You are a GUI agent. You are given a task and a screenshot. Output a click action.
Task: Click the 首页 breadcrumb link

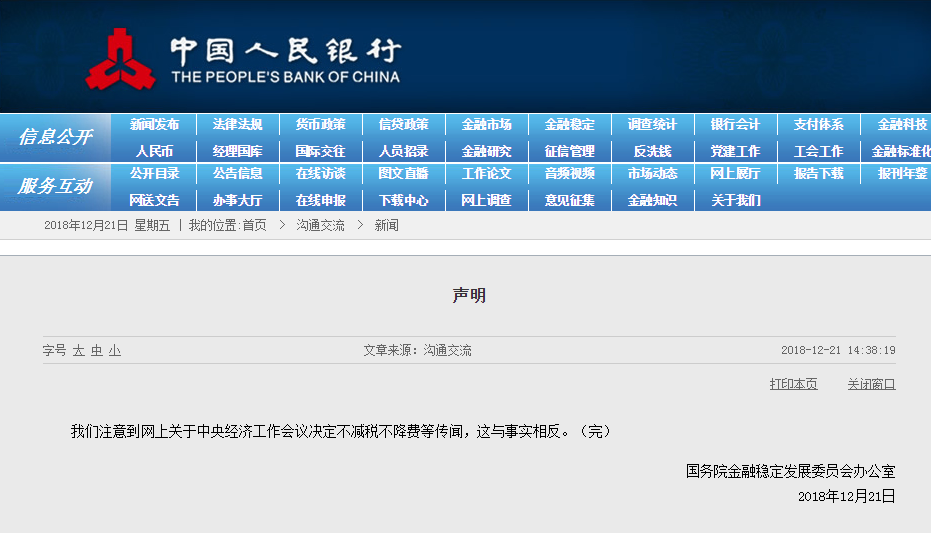click(254, 226)
